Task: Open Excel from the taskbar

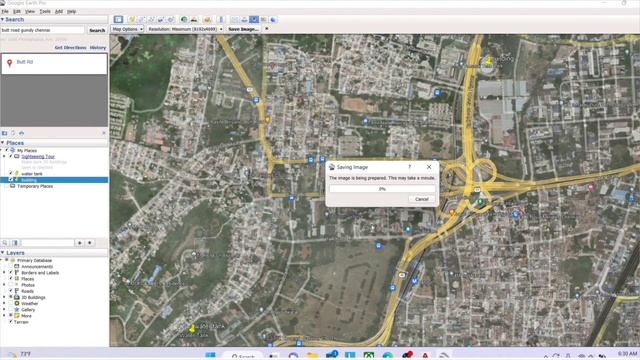Action: [369, 356]
